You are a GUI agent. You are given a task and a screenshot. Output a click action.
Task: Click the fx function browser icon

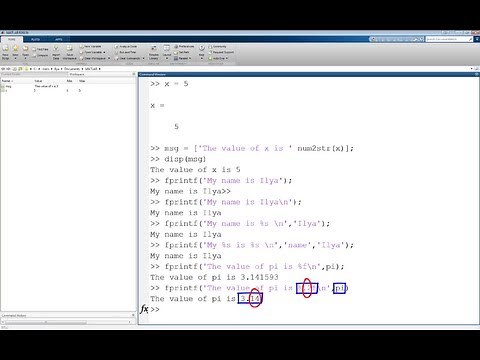(144, 309)
